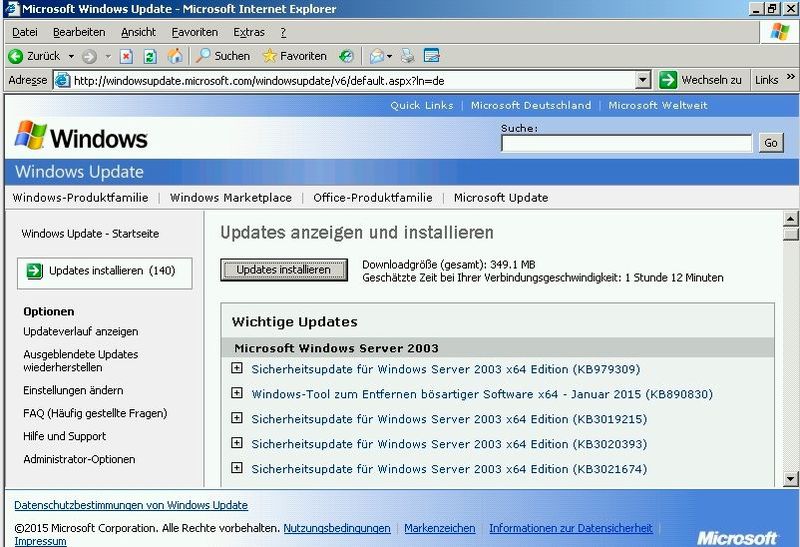The height and width of the screenshot is (547, 800).
Task: Click the Back (Zurück) arrow icon
Action: 16,56
